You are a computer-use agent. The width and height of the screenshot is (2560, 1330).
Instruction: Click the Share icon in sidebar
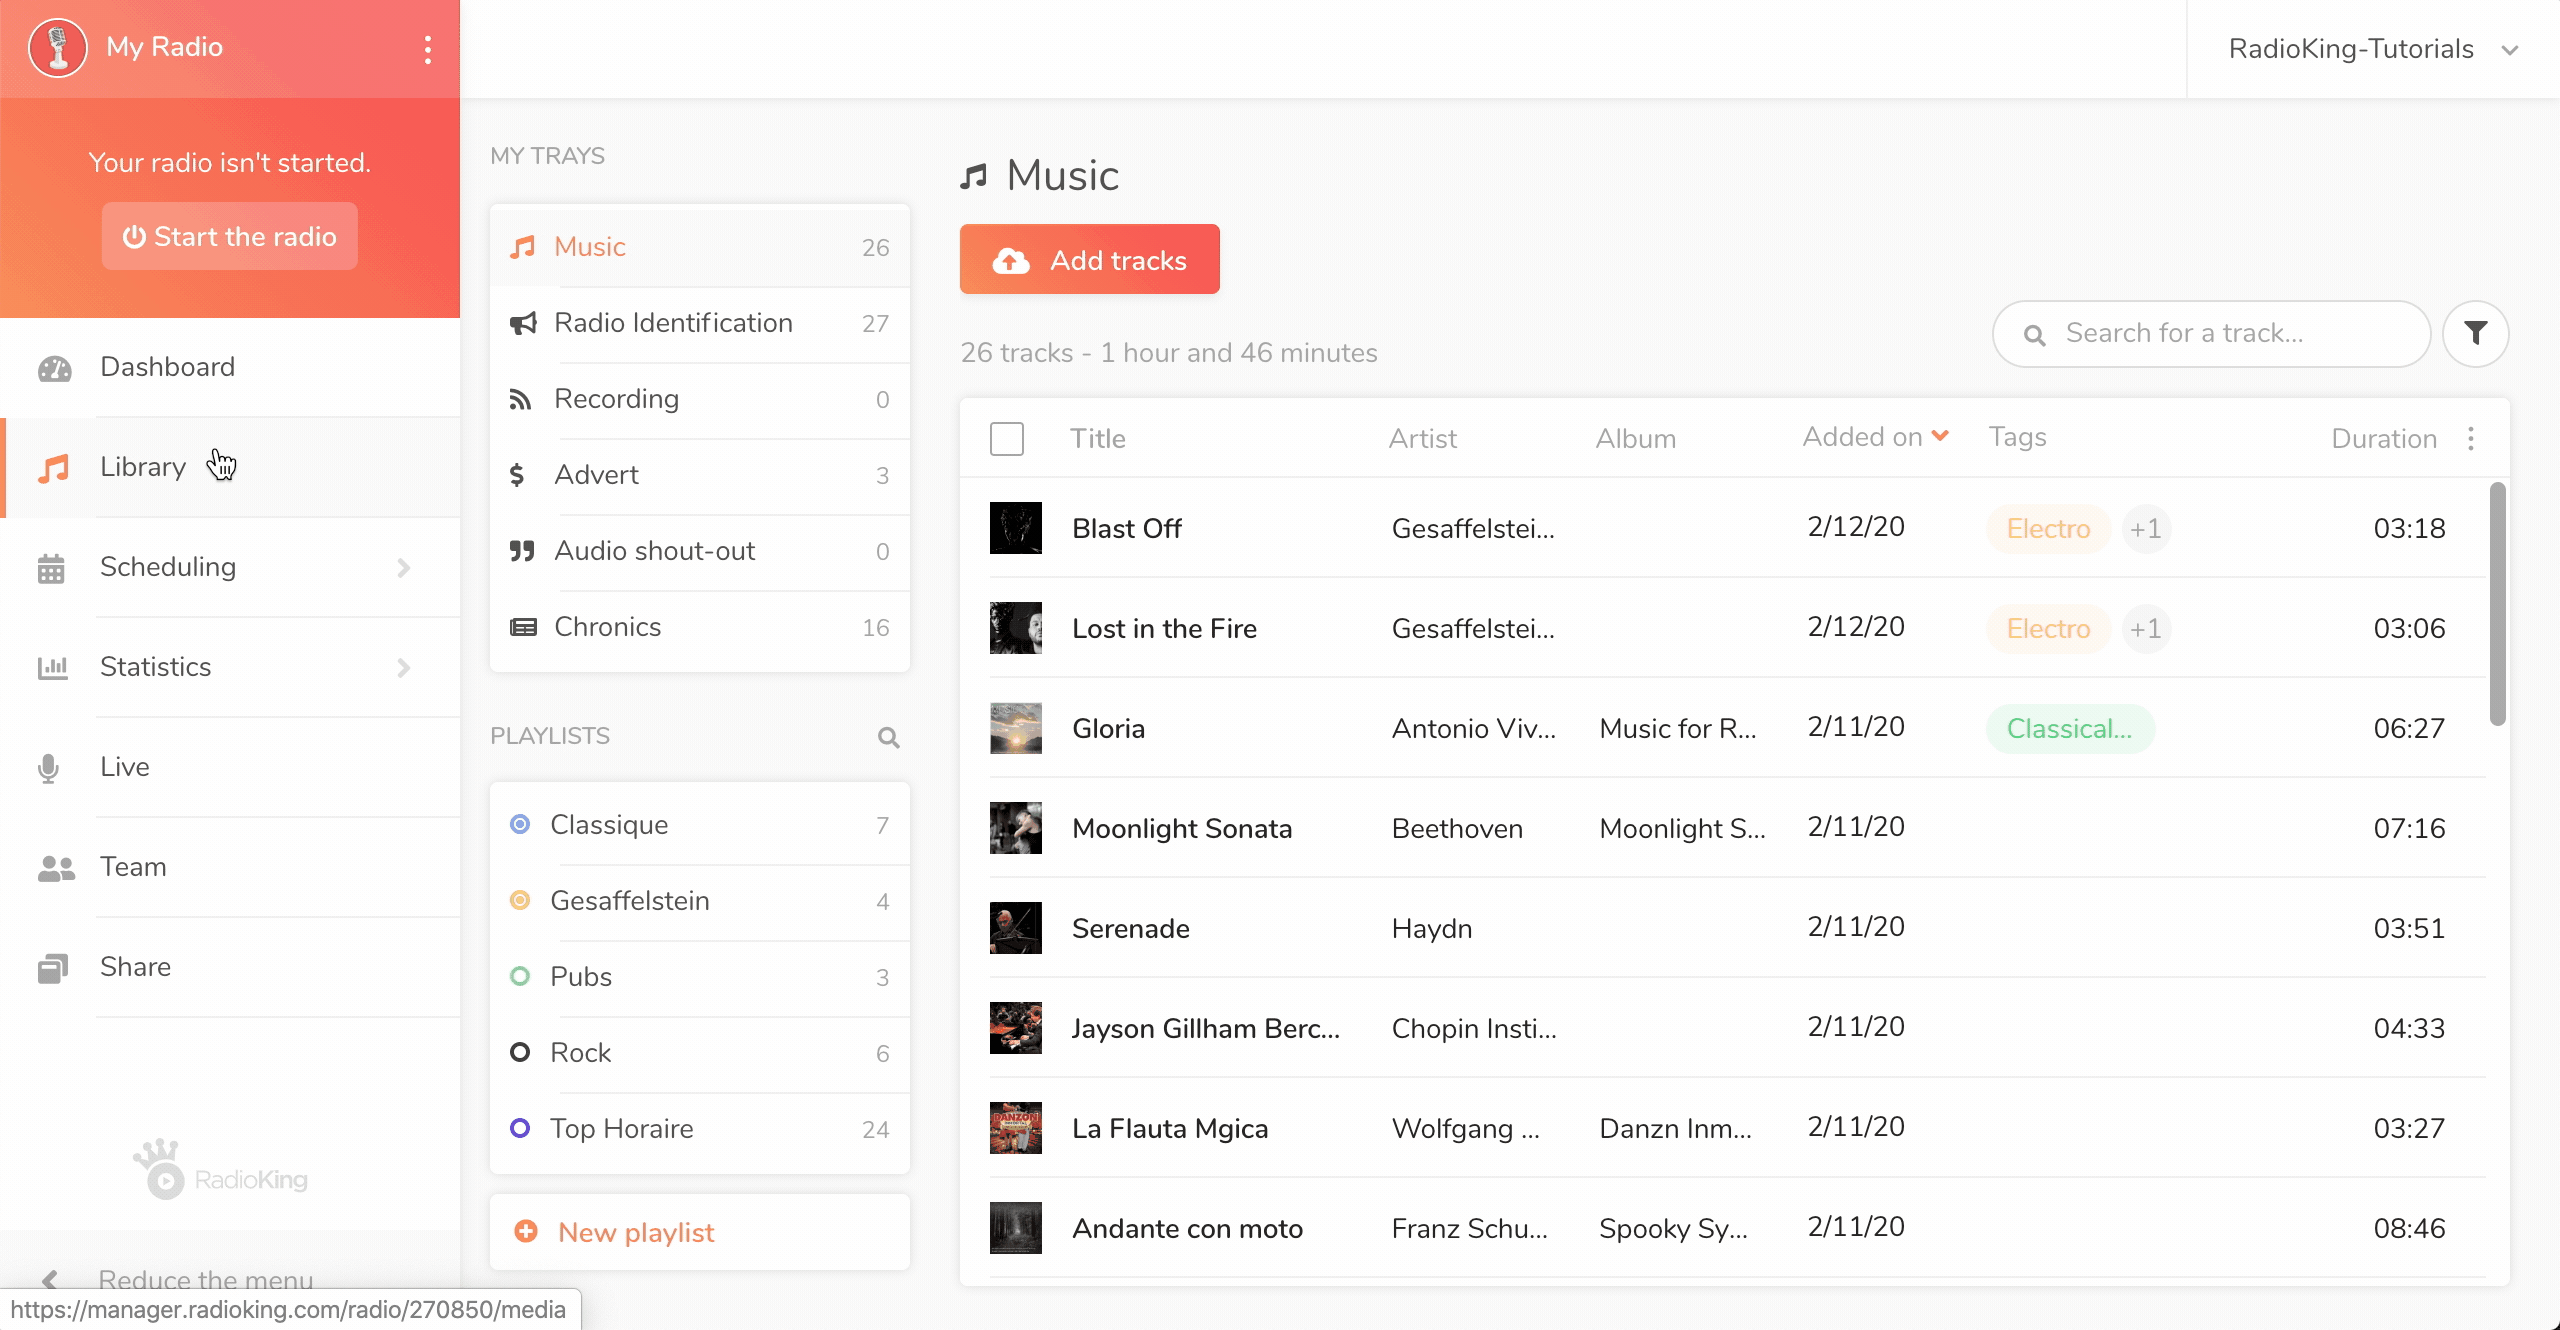52,968
